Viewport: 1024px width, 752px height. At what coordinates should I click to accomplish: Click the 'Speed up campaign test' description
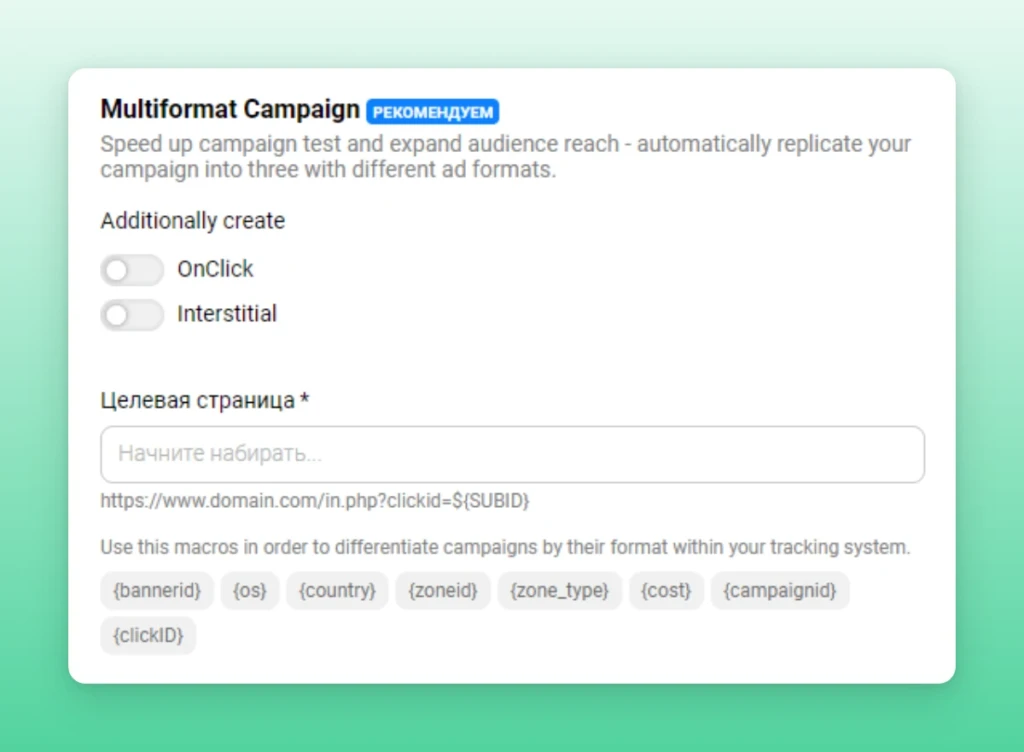pyautogui.click(x=505, y=157)
